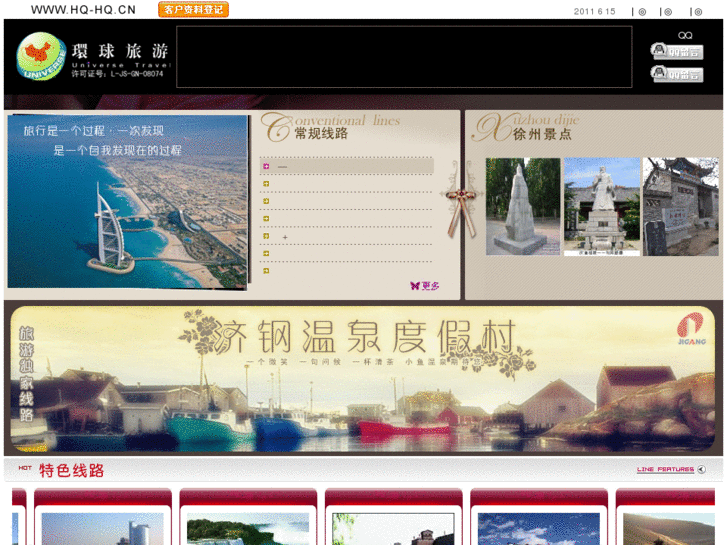The height and width of the screenshot is (545, 727).
Task: Click the ◎ icon nearest the date
Action: point(642,12)
